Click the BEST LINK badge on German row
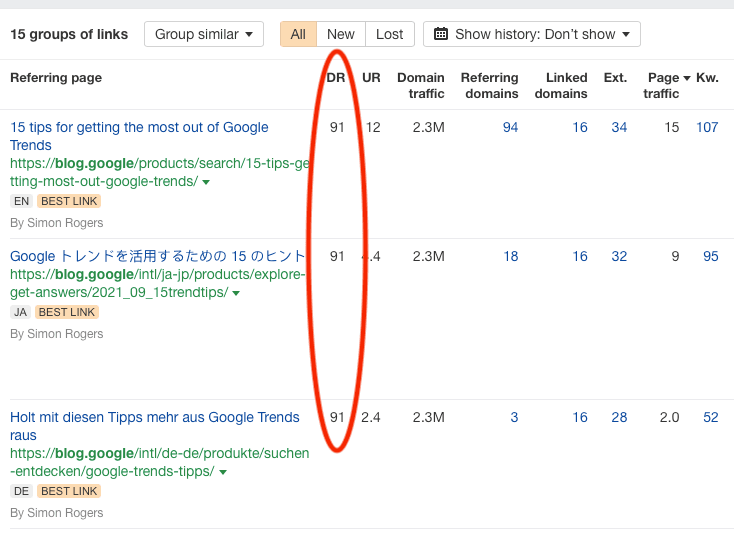This screenshot has height=537, width=734. tap(69, 491)
